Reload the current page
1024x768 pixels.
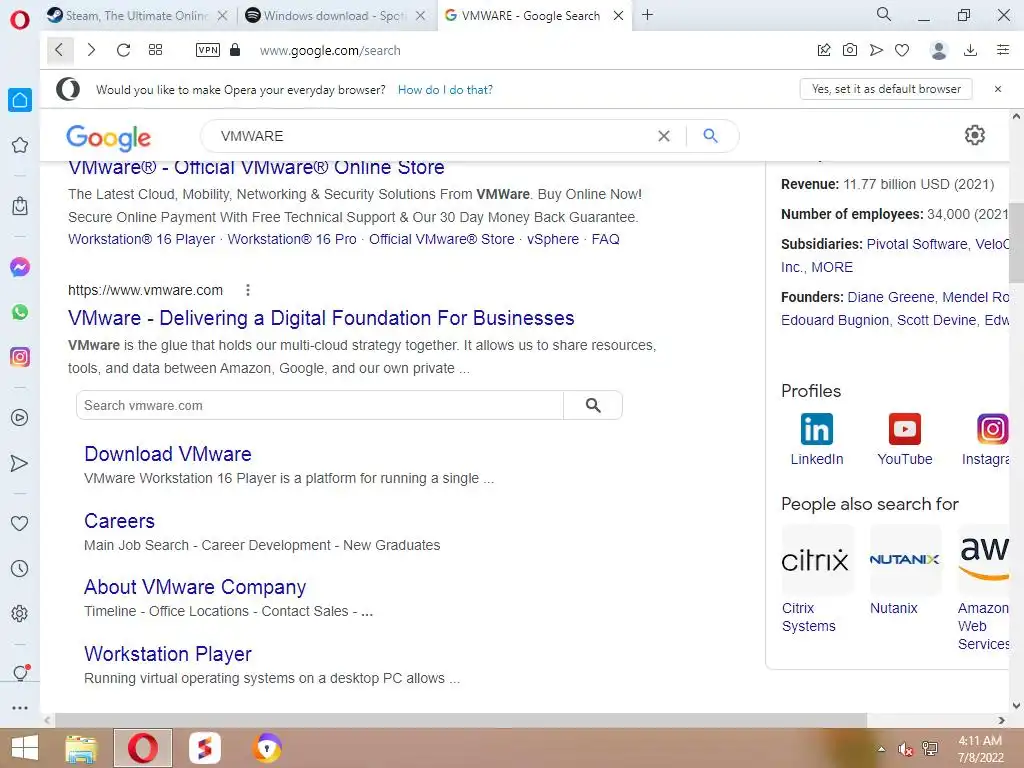[x=123, y=50]
